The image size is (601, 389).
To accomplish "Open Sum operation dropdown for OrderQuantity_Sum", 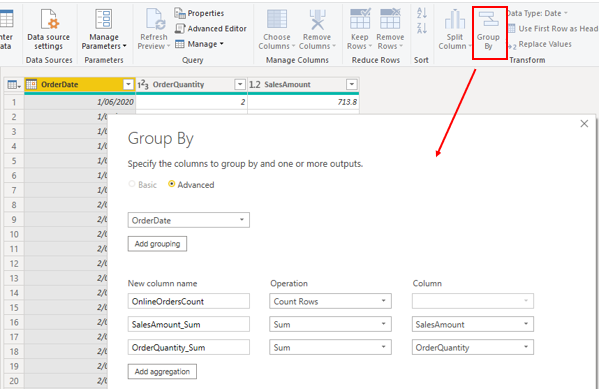I will pyautogui.click(x=330, y=347).
